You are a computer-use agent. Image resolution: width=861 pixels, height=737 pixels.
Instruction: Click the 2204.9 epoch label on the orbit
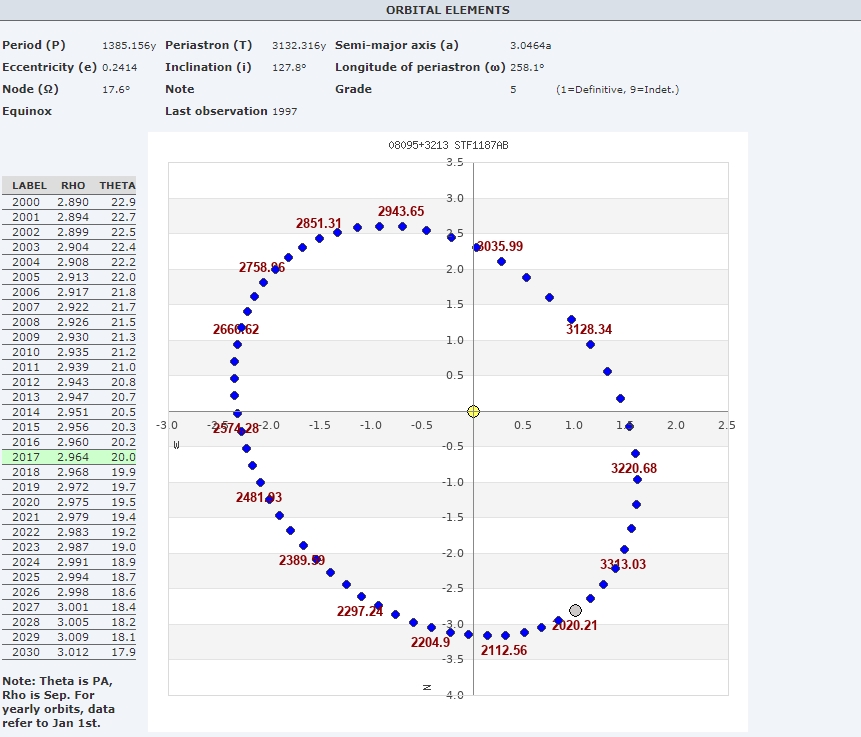(x=430, y=642)
